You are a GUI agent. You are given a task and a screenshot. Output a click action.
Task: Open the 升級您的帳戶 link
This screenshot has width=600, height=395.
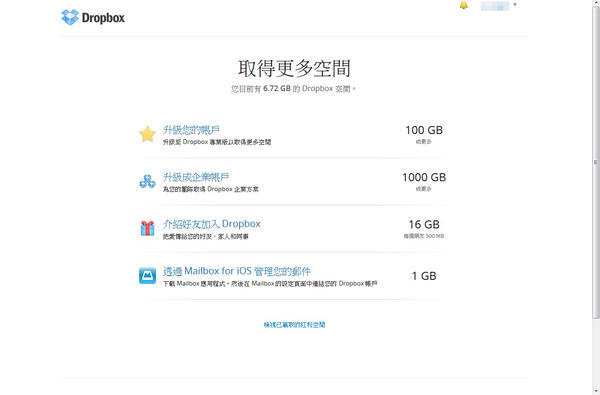coord(191,130)
